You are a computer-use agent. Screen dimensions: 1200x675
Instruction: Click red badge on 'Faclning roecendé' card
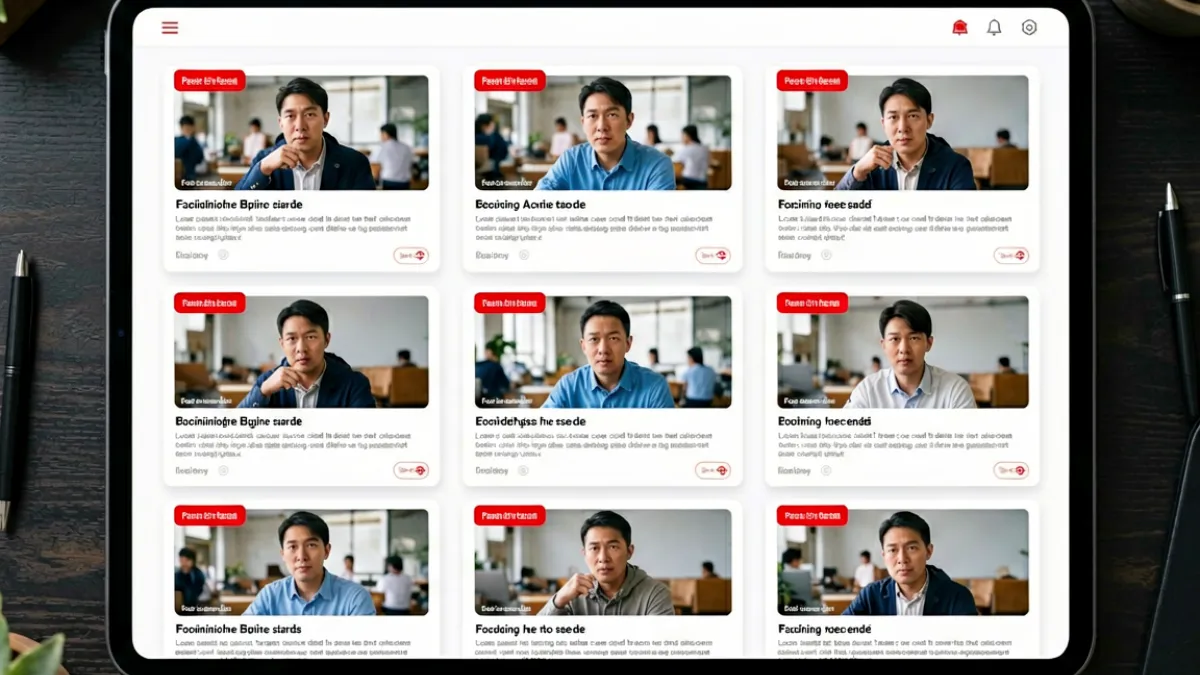coord(812,515)
